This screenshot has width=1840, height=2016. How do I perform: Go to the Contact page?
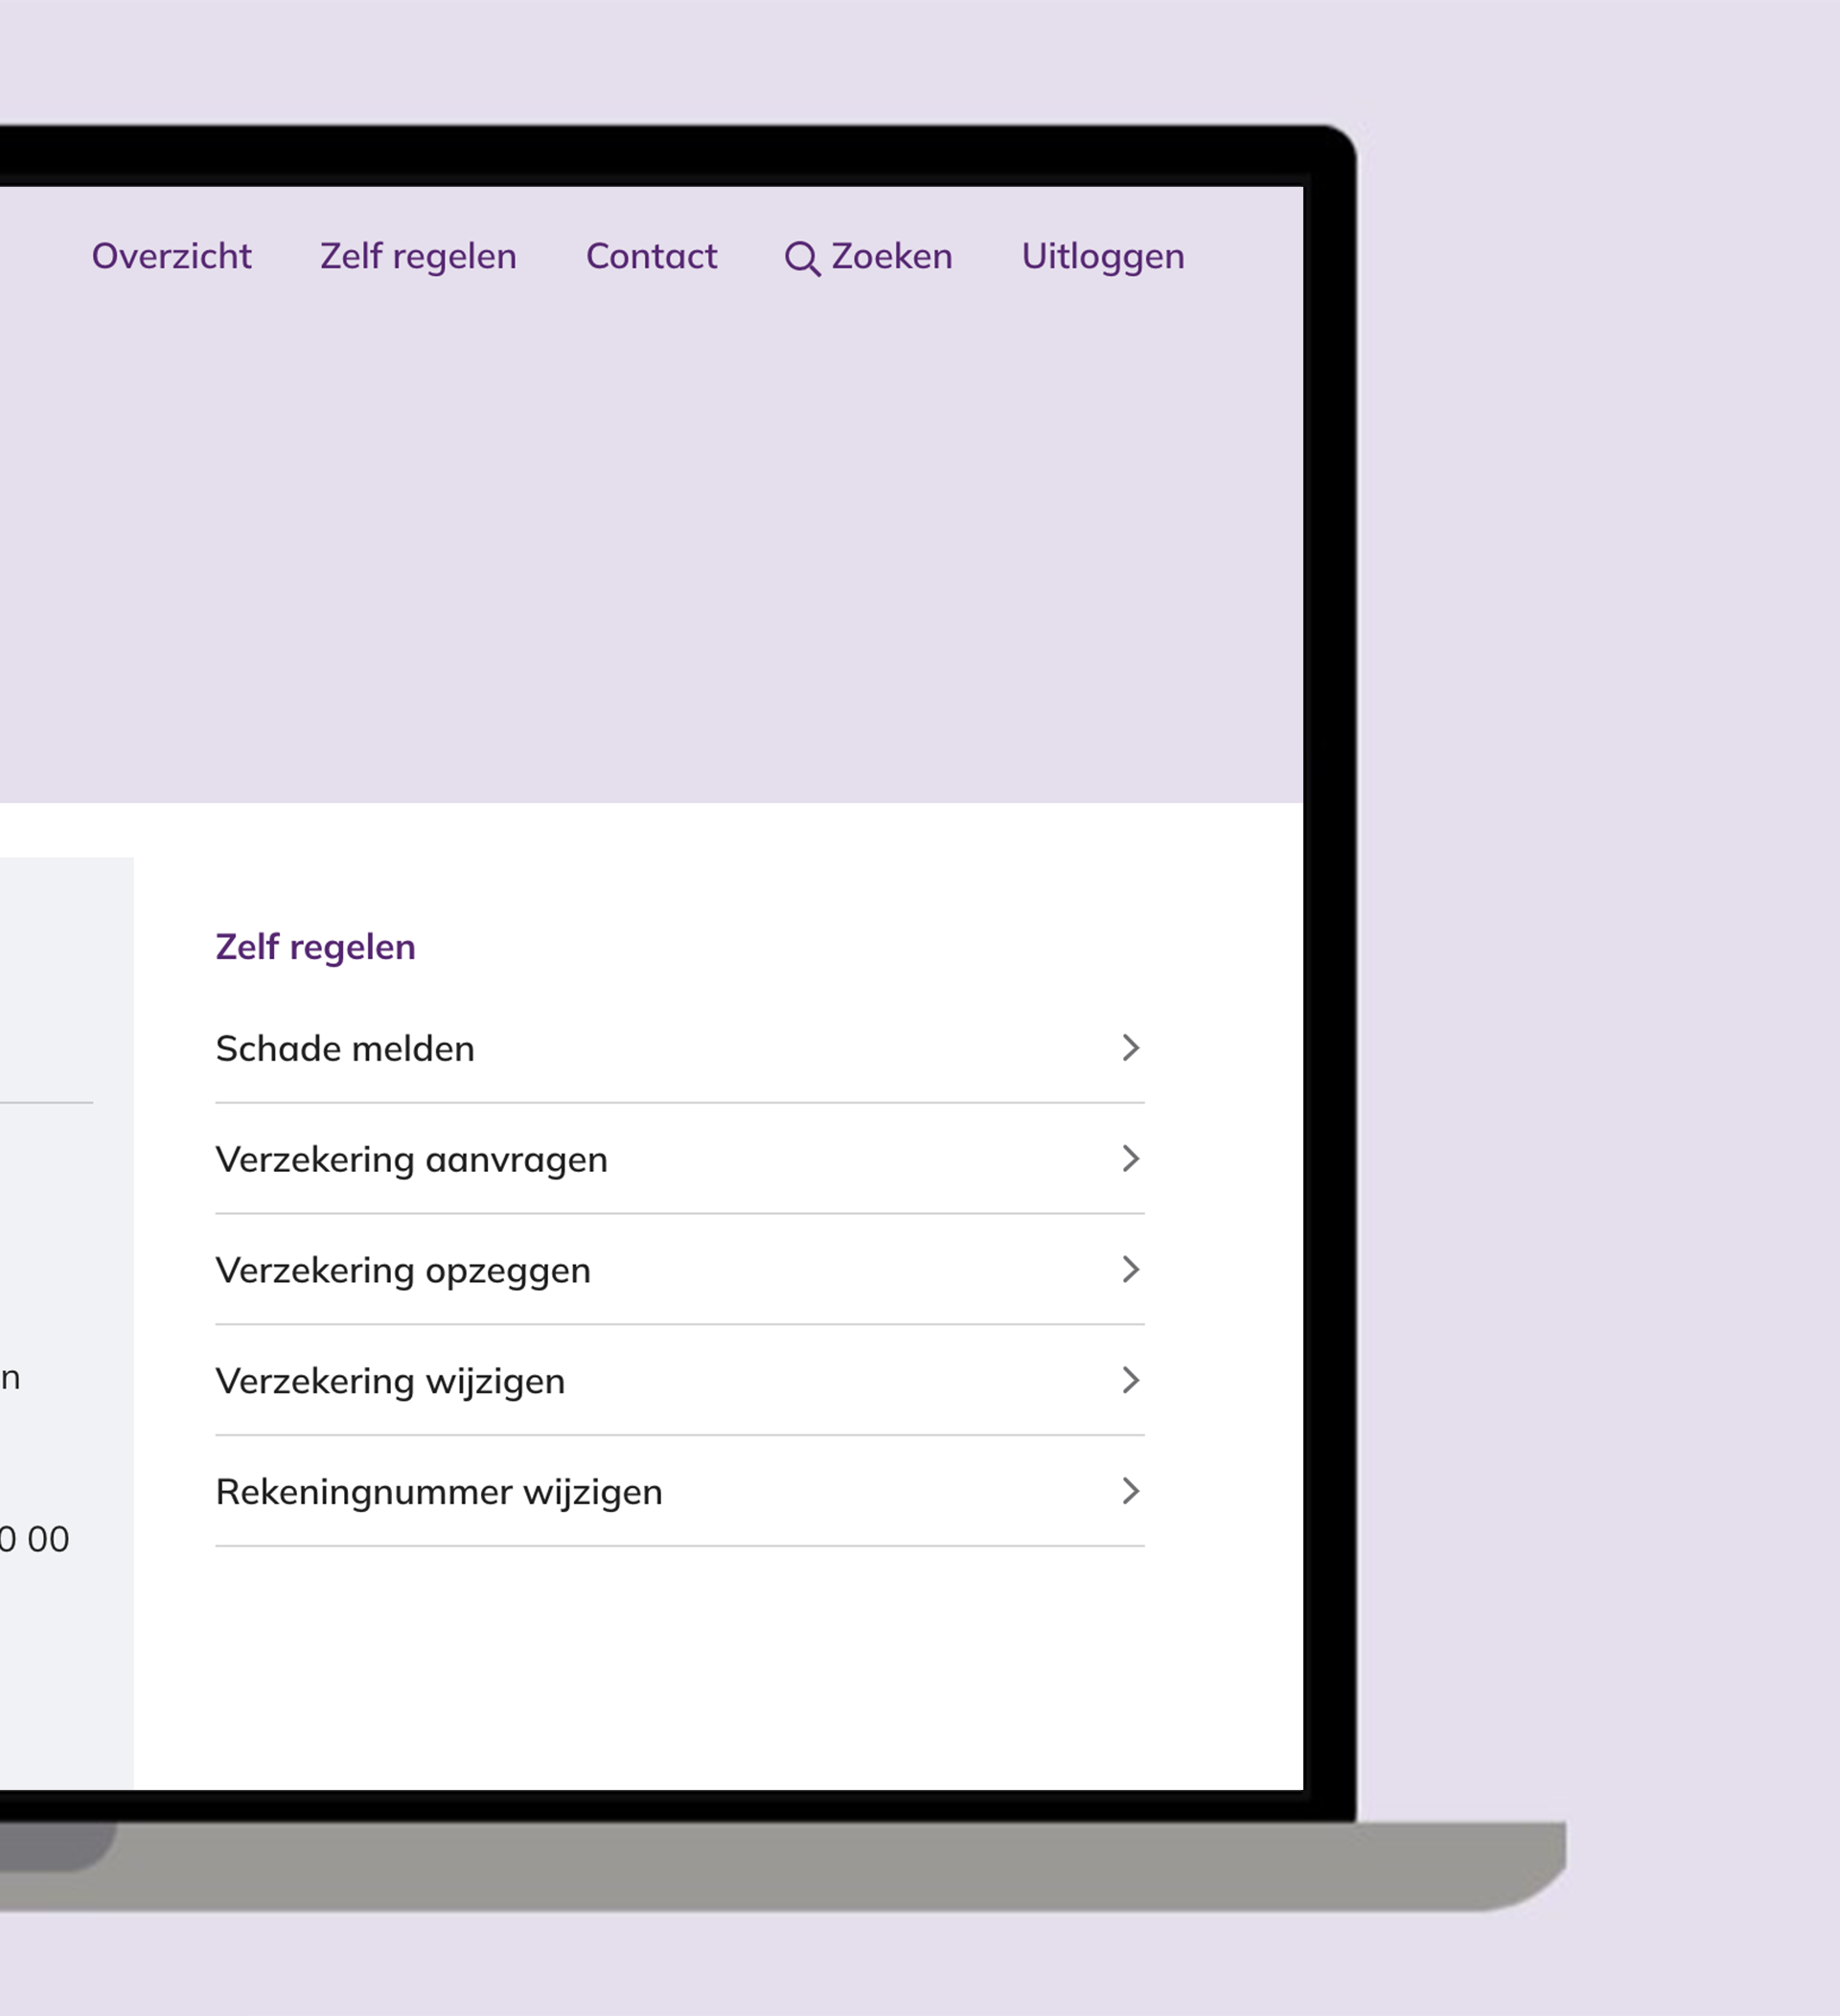tap(651, 256)
